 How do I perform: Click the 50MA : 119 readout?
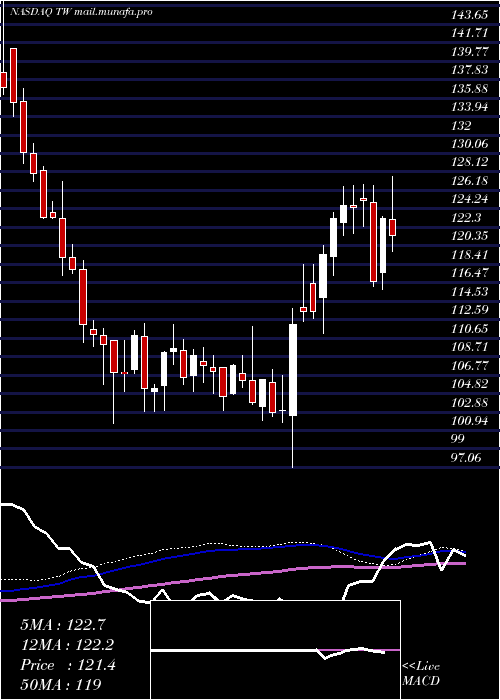[60, 684]
